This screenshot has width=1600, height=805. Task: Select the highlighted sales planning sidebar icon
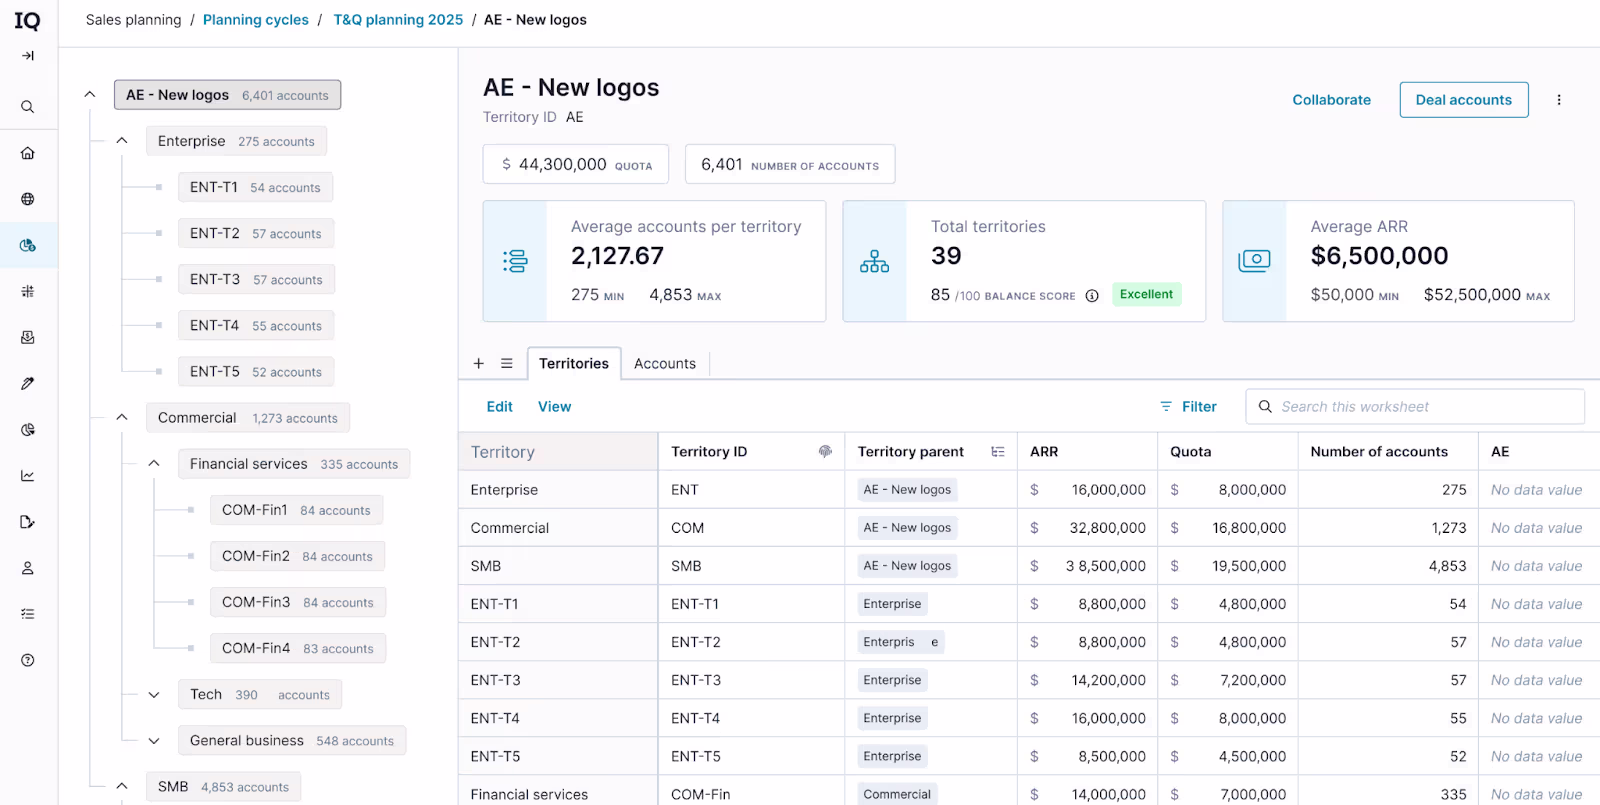tap(28, 245)
